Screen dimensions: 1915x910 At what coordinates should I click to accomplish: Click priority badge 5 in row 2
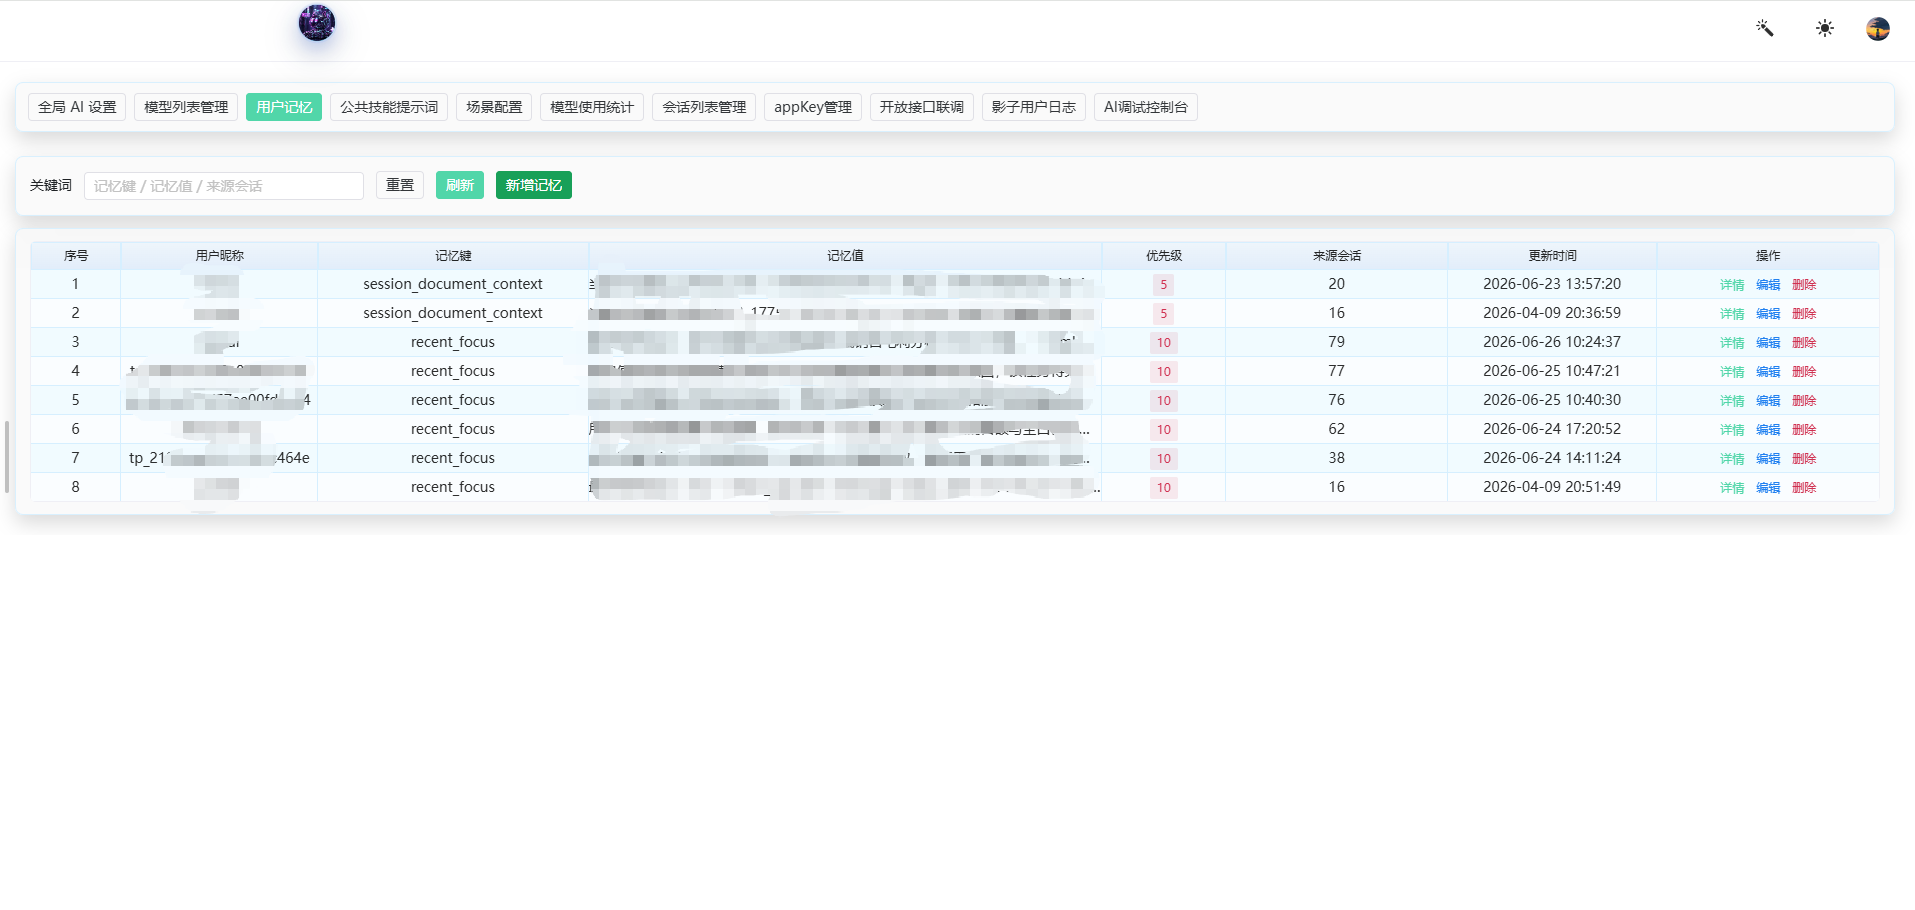[1163, 314]
